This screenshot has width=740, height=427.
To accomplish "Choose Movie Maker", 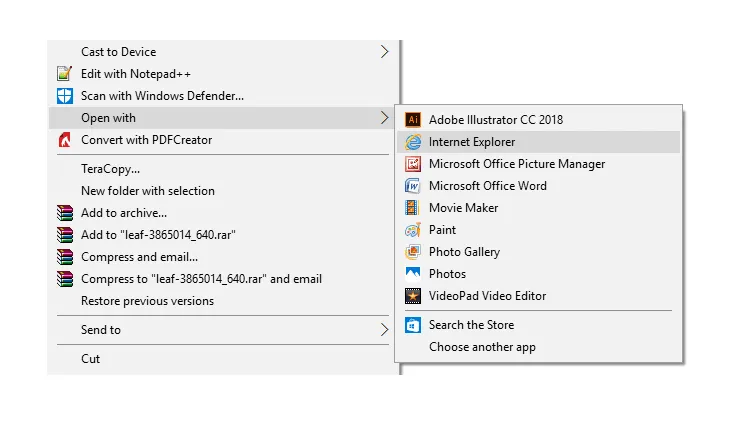I will [538, 208].
